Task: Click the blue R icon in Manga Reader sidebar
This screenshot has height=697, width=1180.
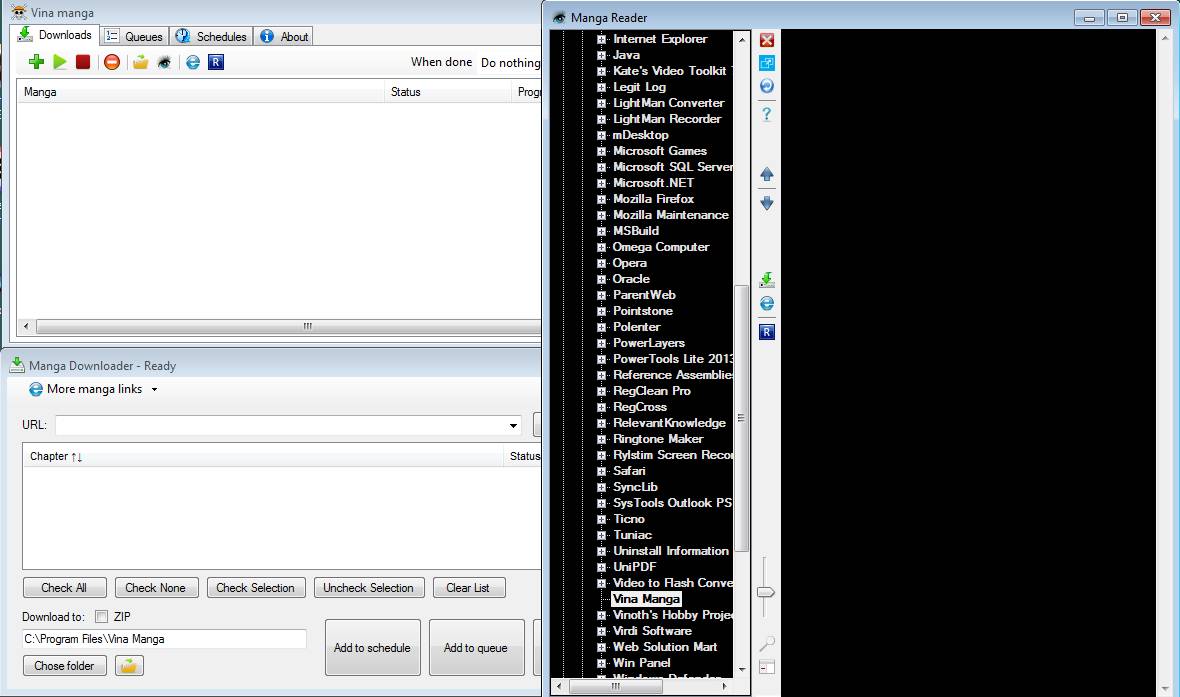Action: click(x=767, y=332)
